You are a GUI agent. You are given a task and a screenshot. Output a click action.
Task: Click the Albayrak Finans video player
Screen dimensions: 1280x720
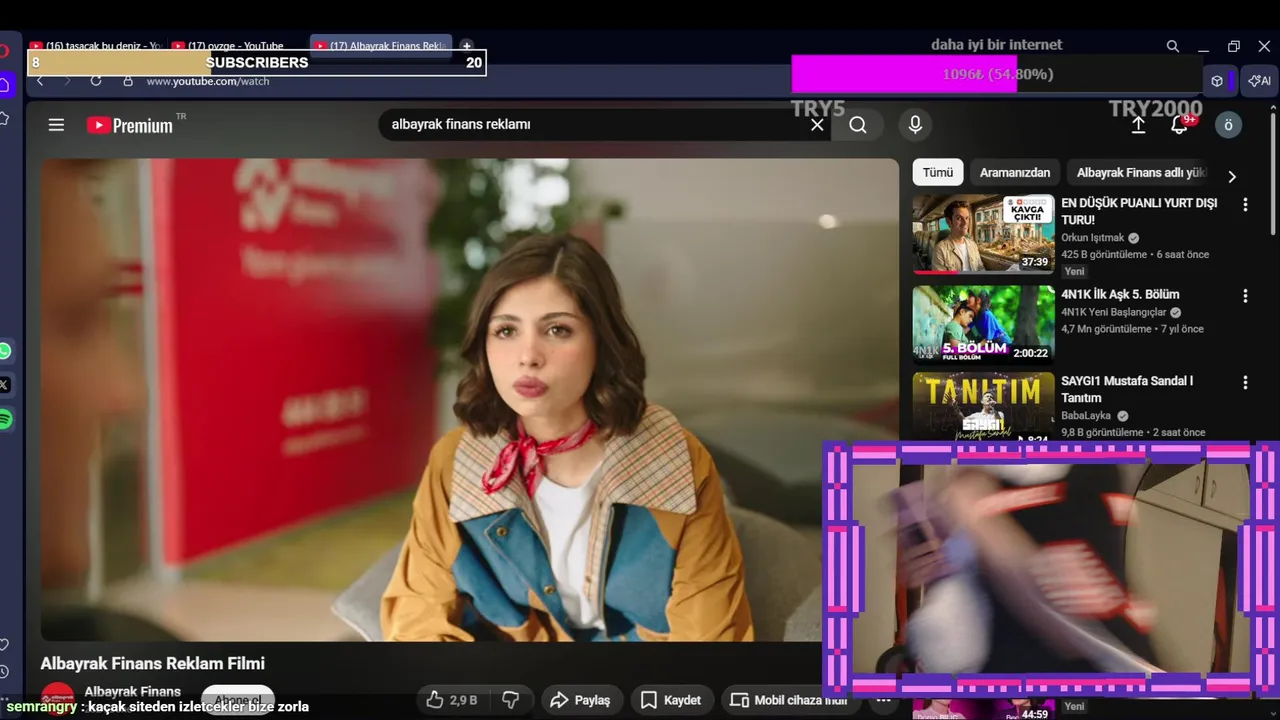tap(470, 400)
